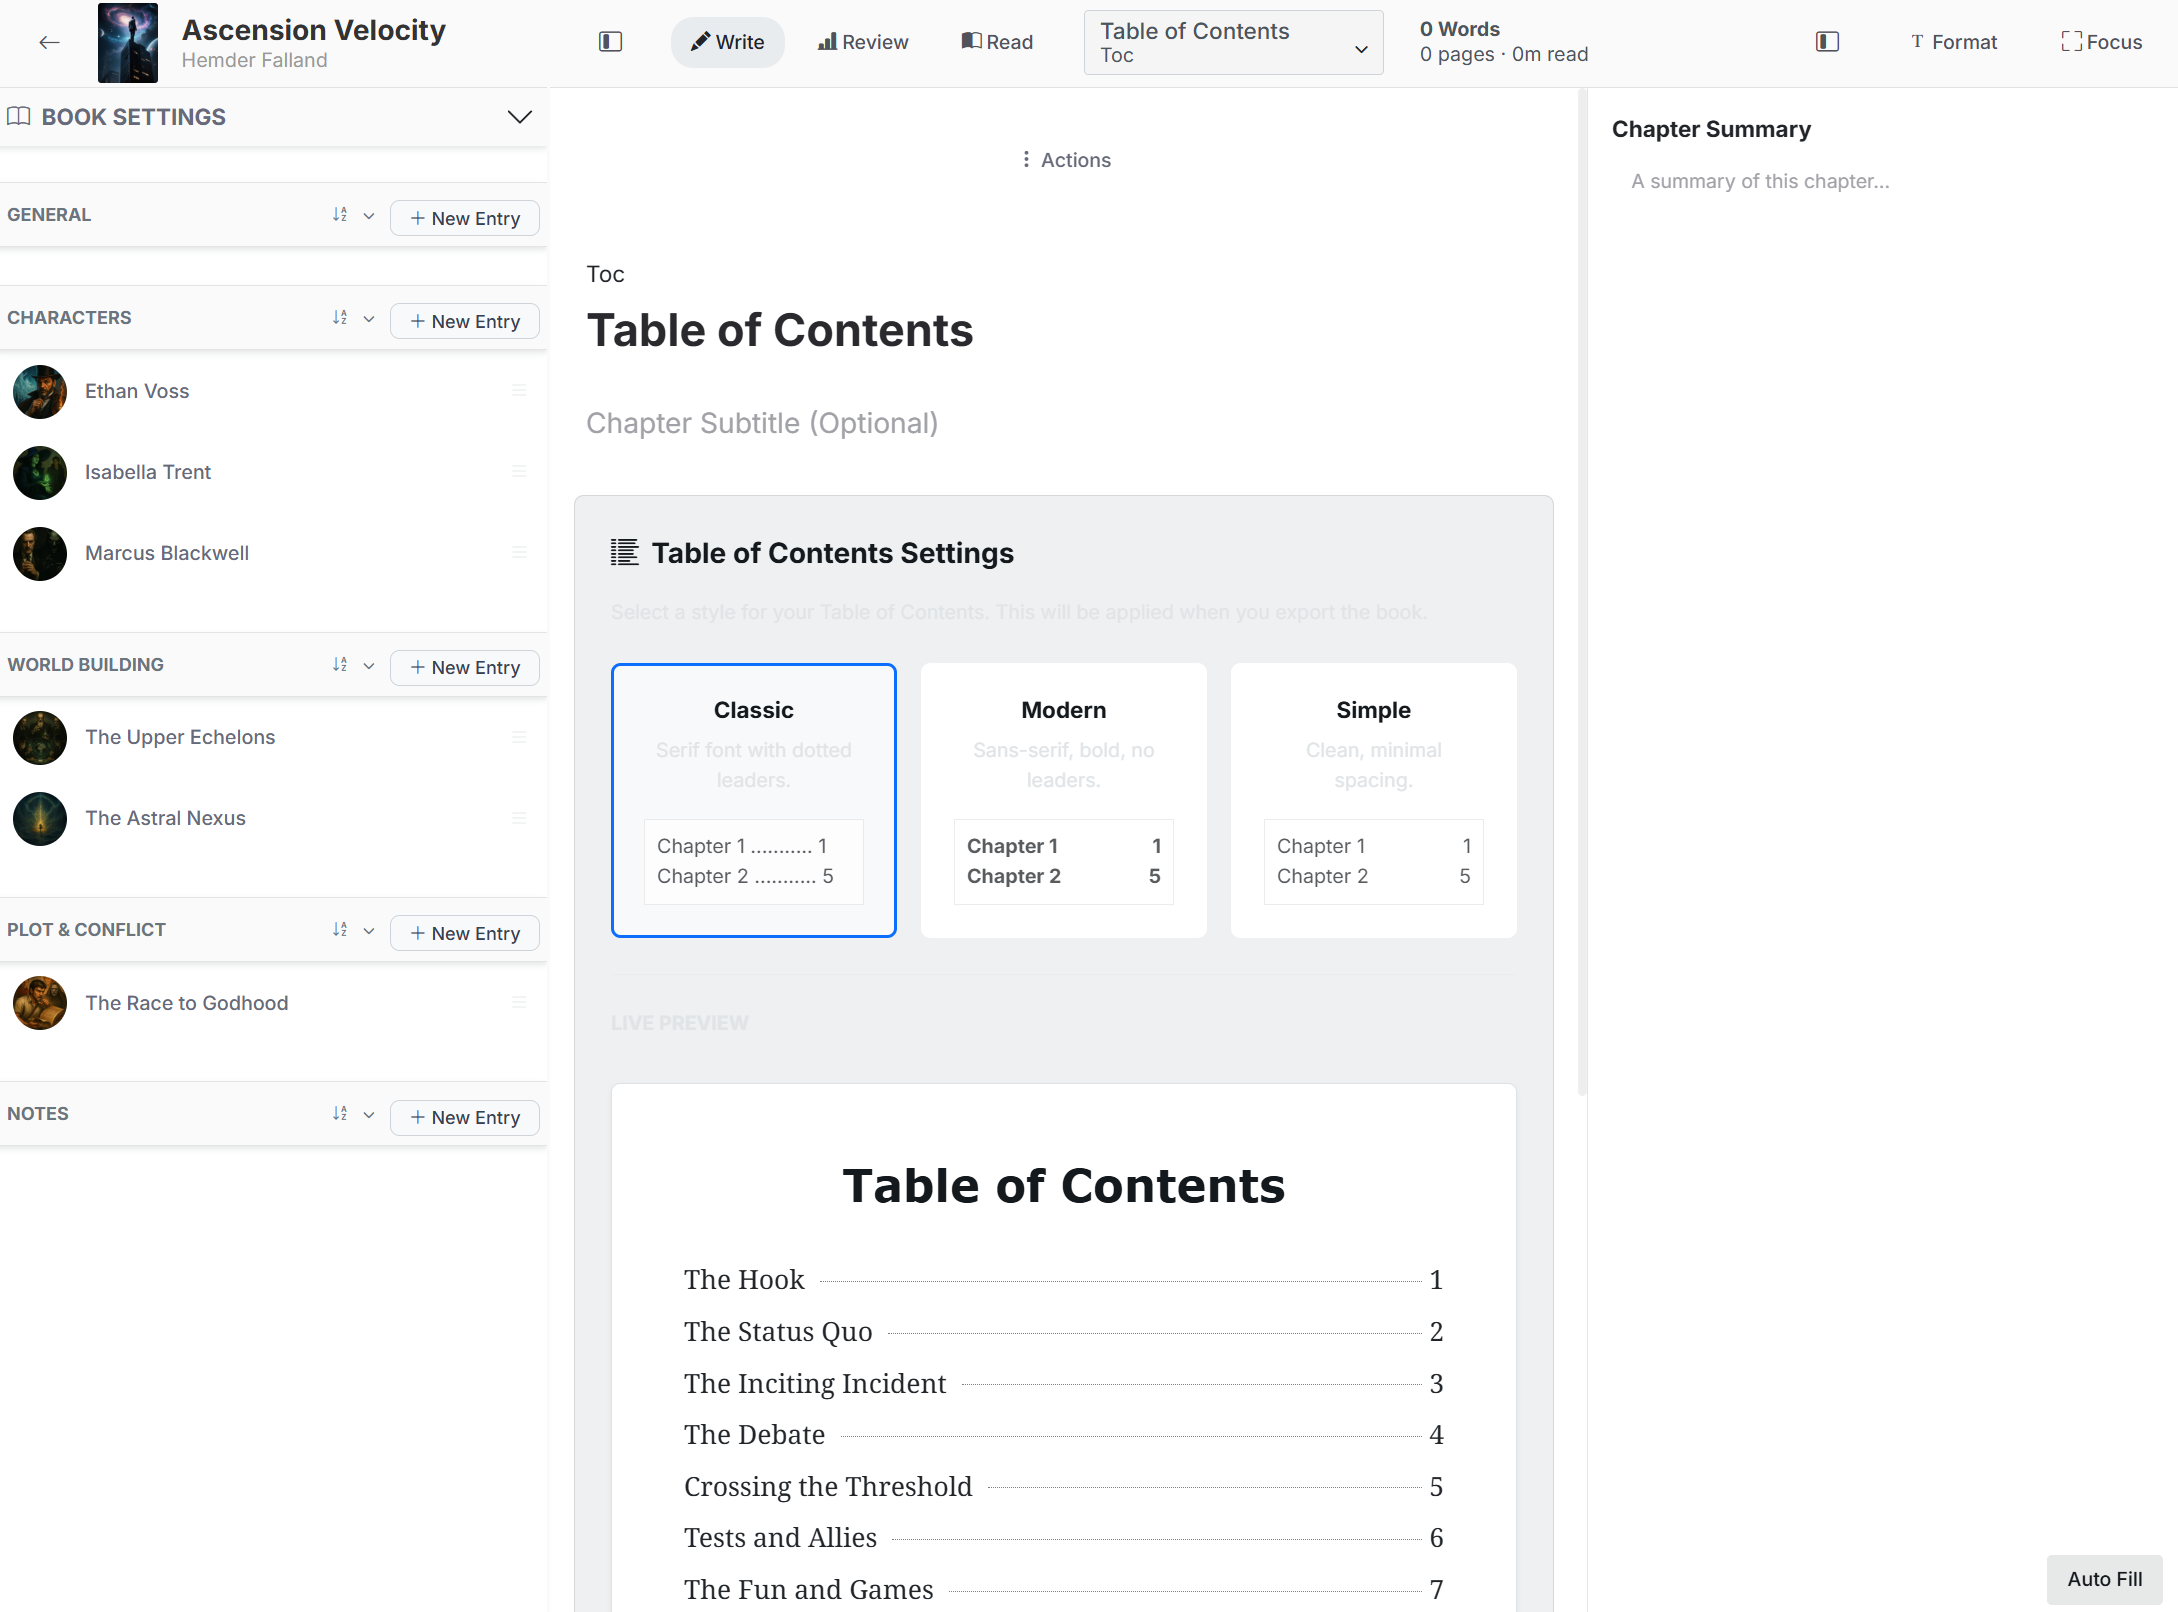Click The Inciting Incident preview entry
Image resolution: width=2178 pixels, height=1612 pixels.
[1064, 1384]
